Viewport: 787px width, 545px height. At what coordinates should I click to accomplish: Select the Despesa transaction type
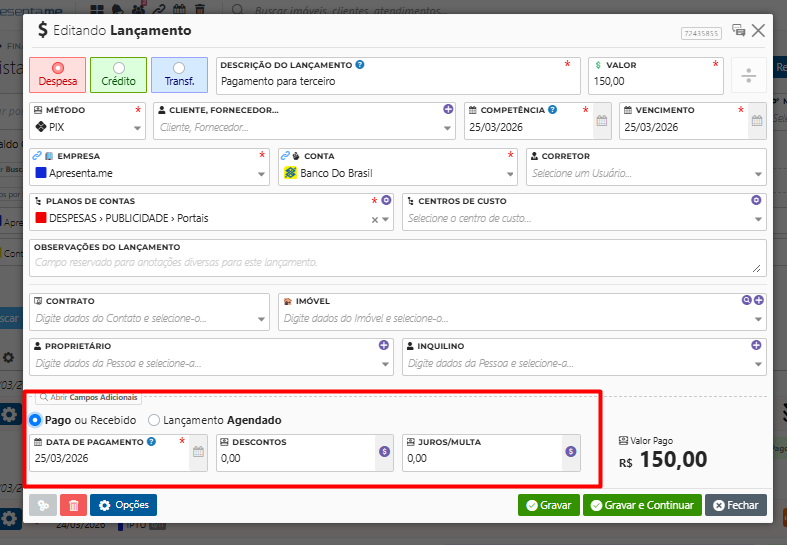(57, 75)
